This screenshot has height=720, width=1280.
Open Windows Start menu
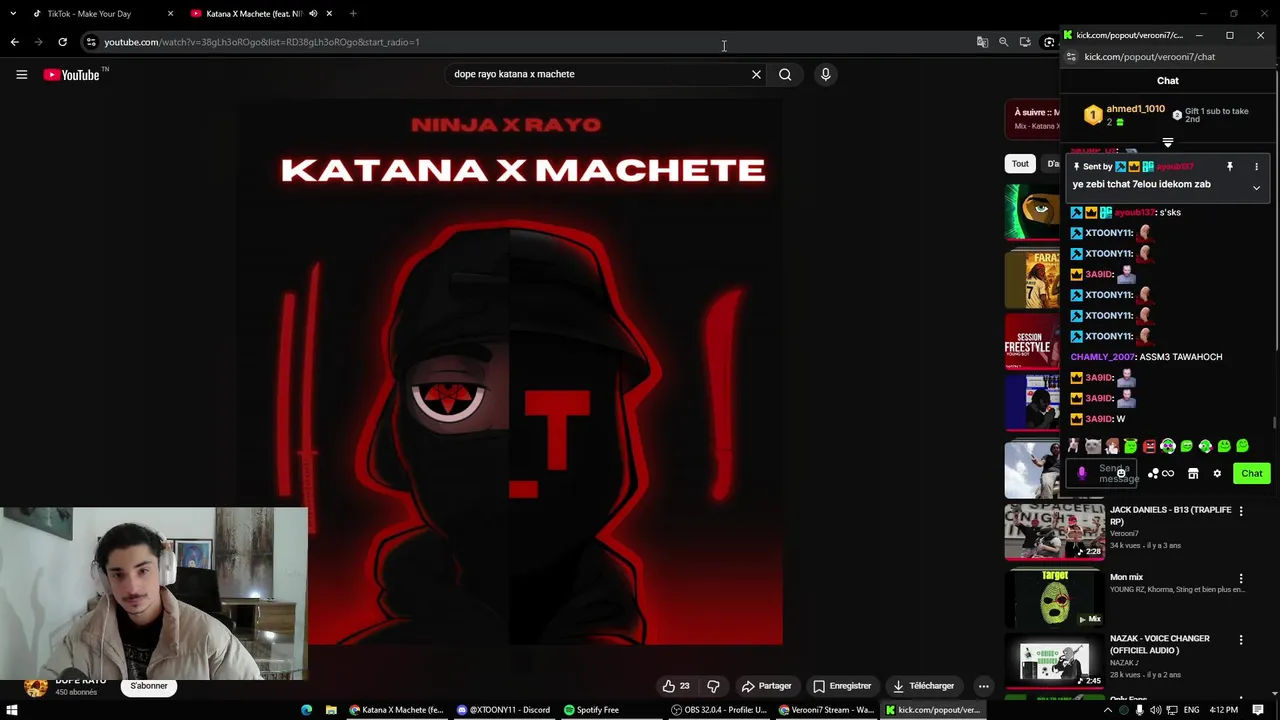pos(13,710)
